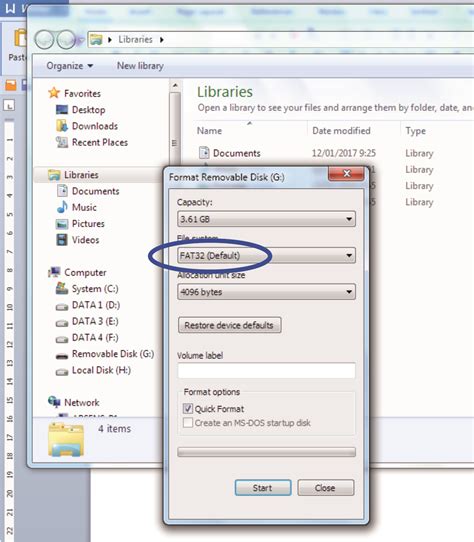
Task: Select Recent Places in Favorites
Action: 100,142
